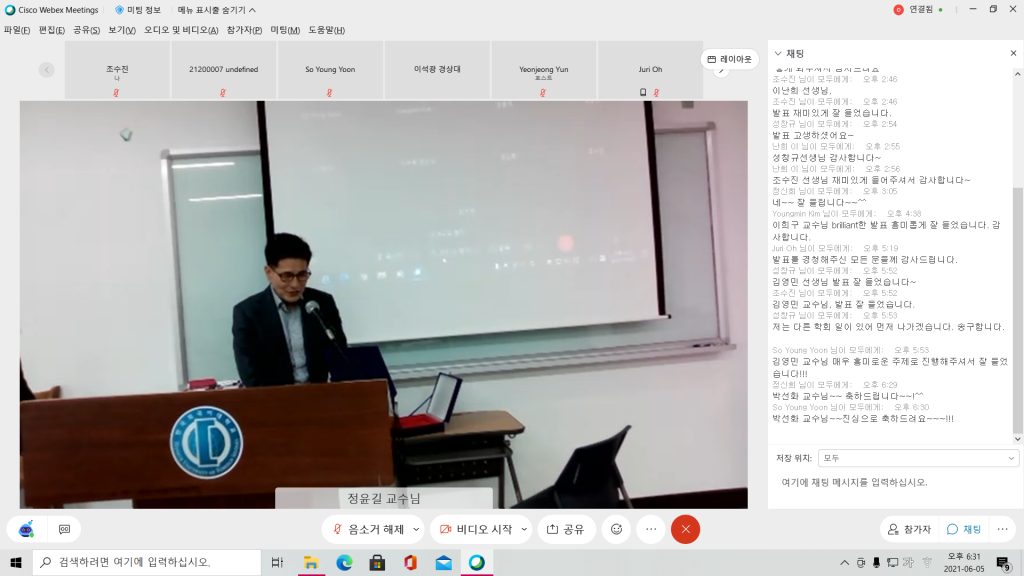
Task: Toggle the 채팅 chat panel button
Action: (x=965, y=529)
